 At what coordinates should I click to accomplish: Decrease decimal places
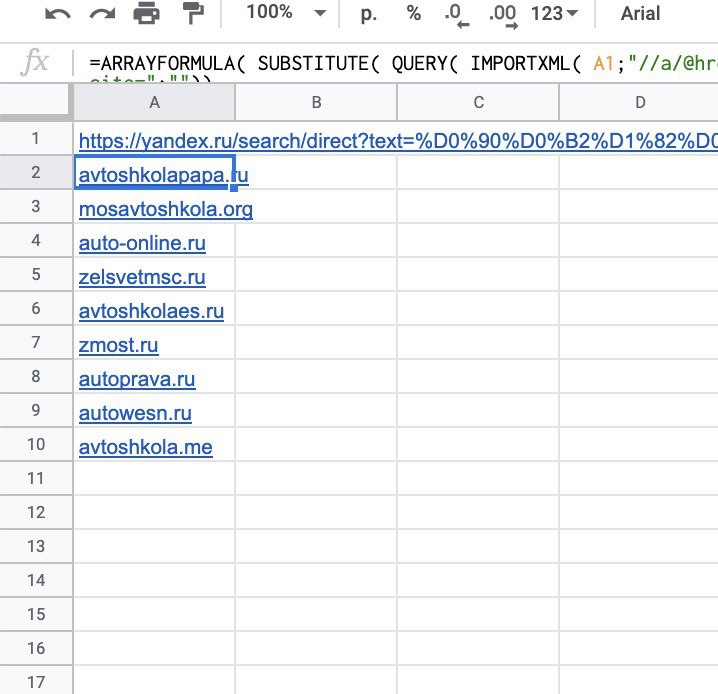tap(457, 15)
